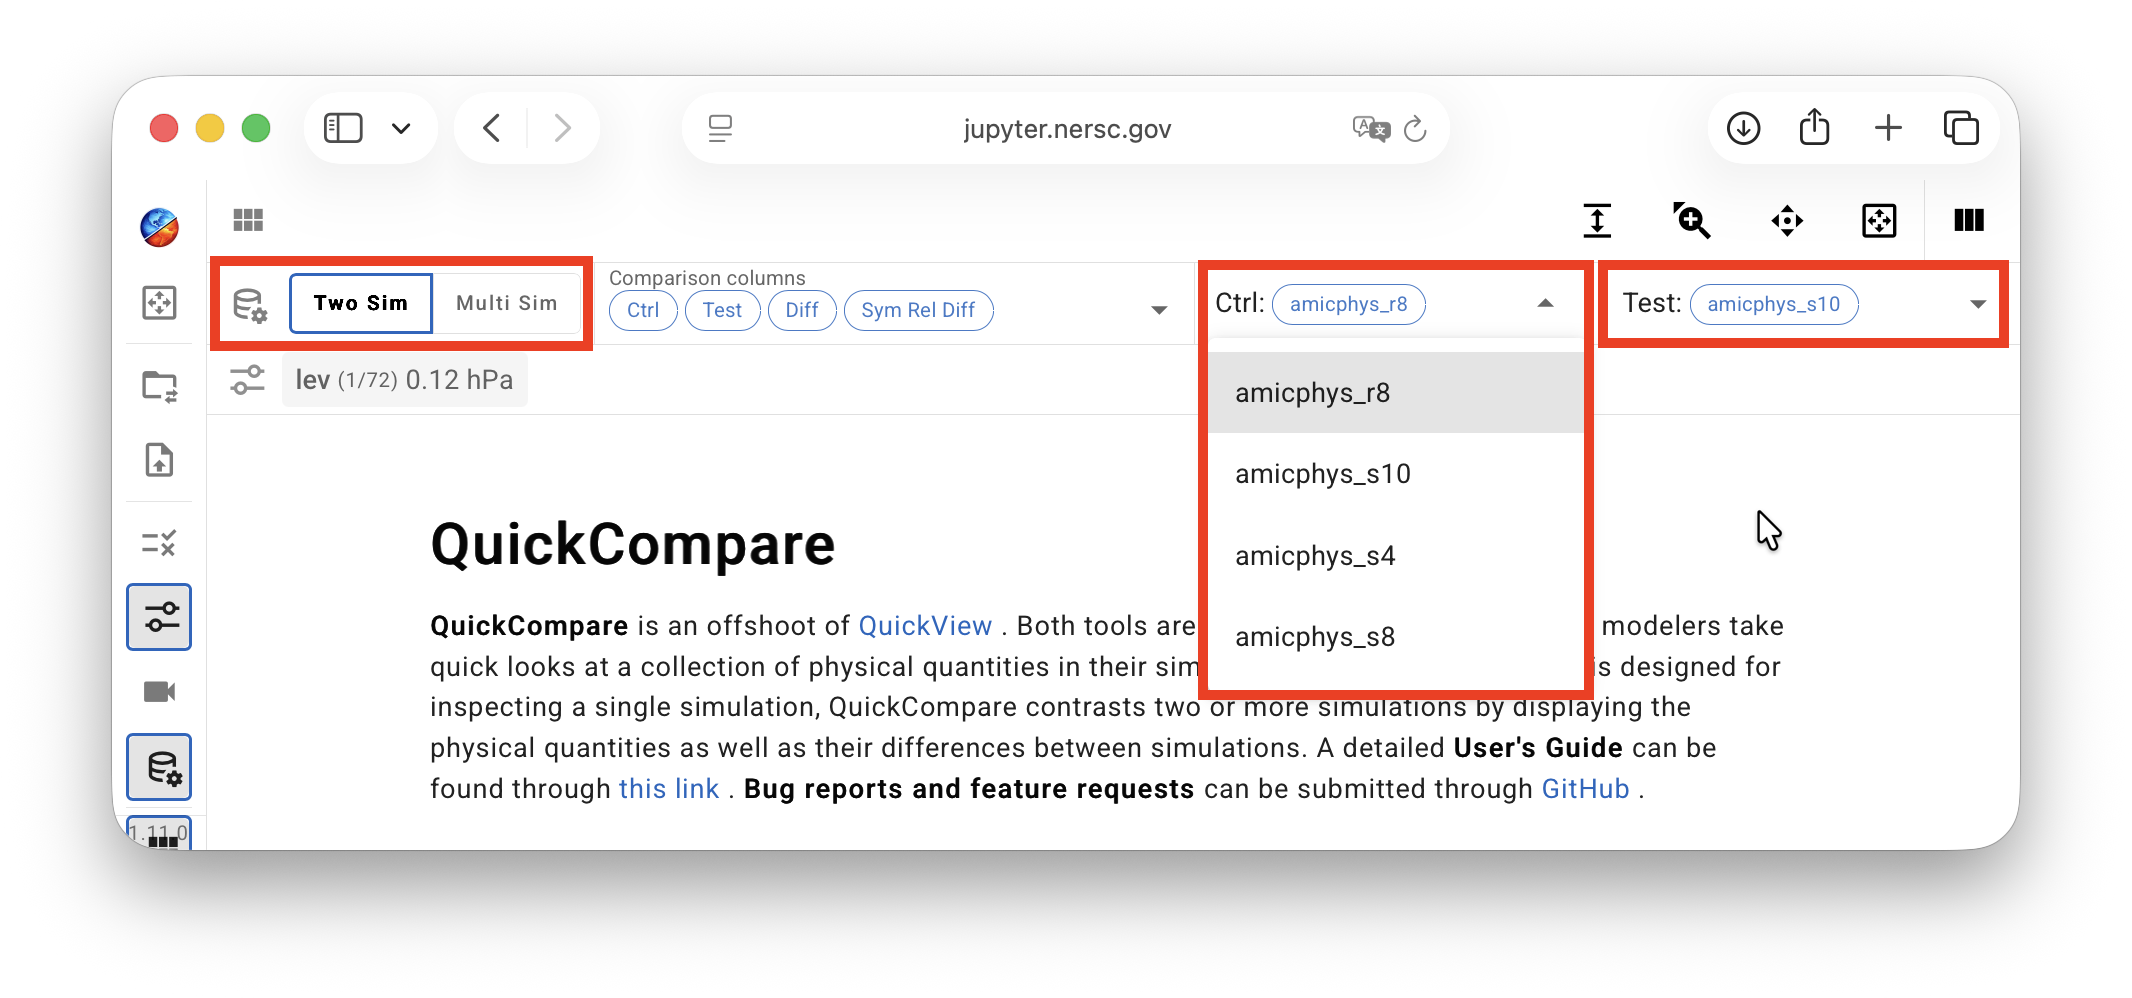Switch to Multi Sim mode

click(x=506, y=303)
